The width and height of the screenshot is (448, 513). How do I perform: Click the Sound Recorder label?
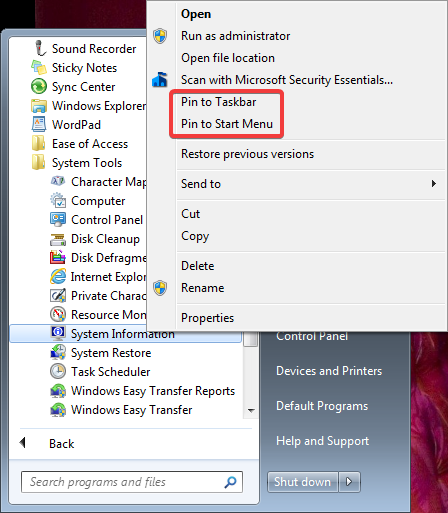click(x=94, y=49)
